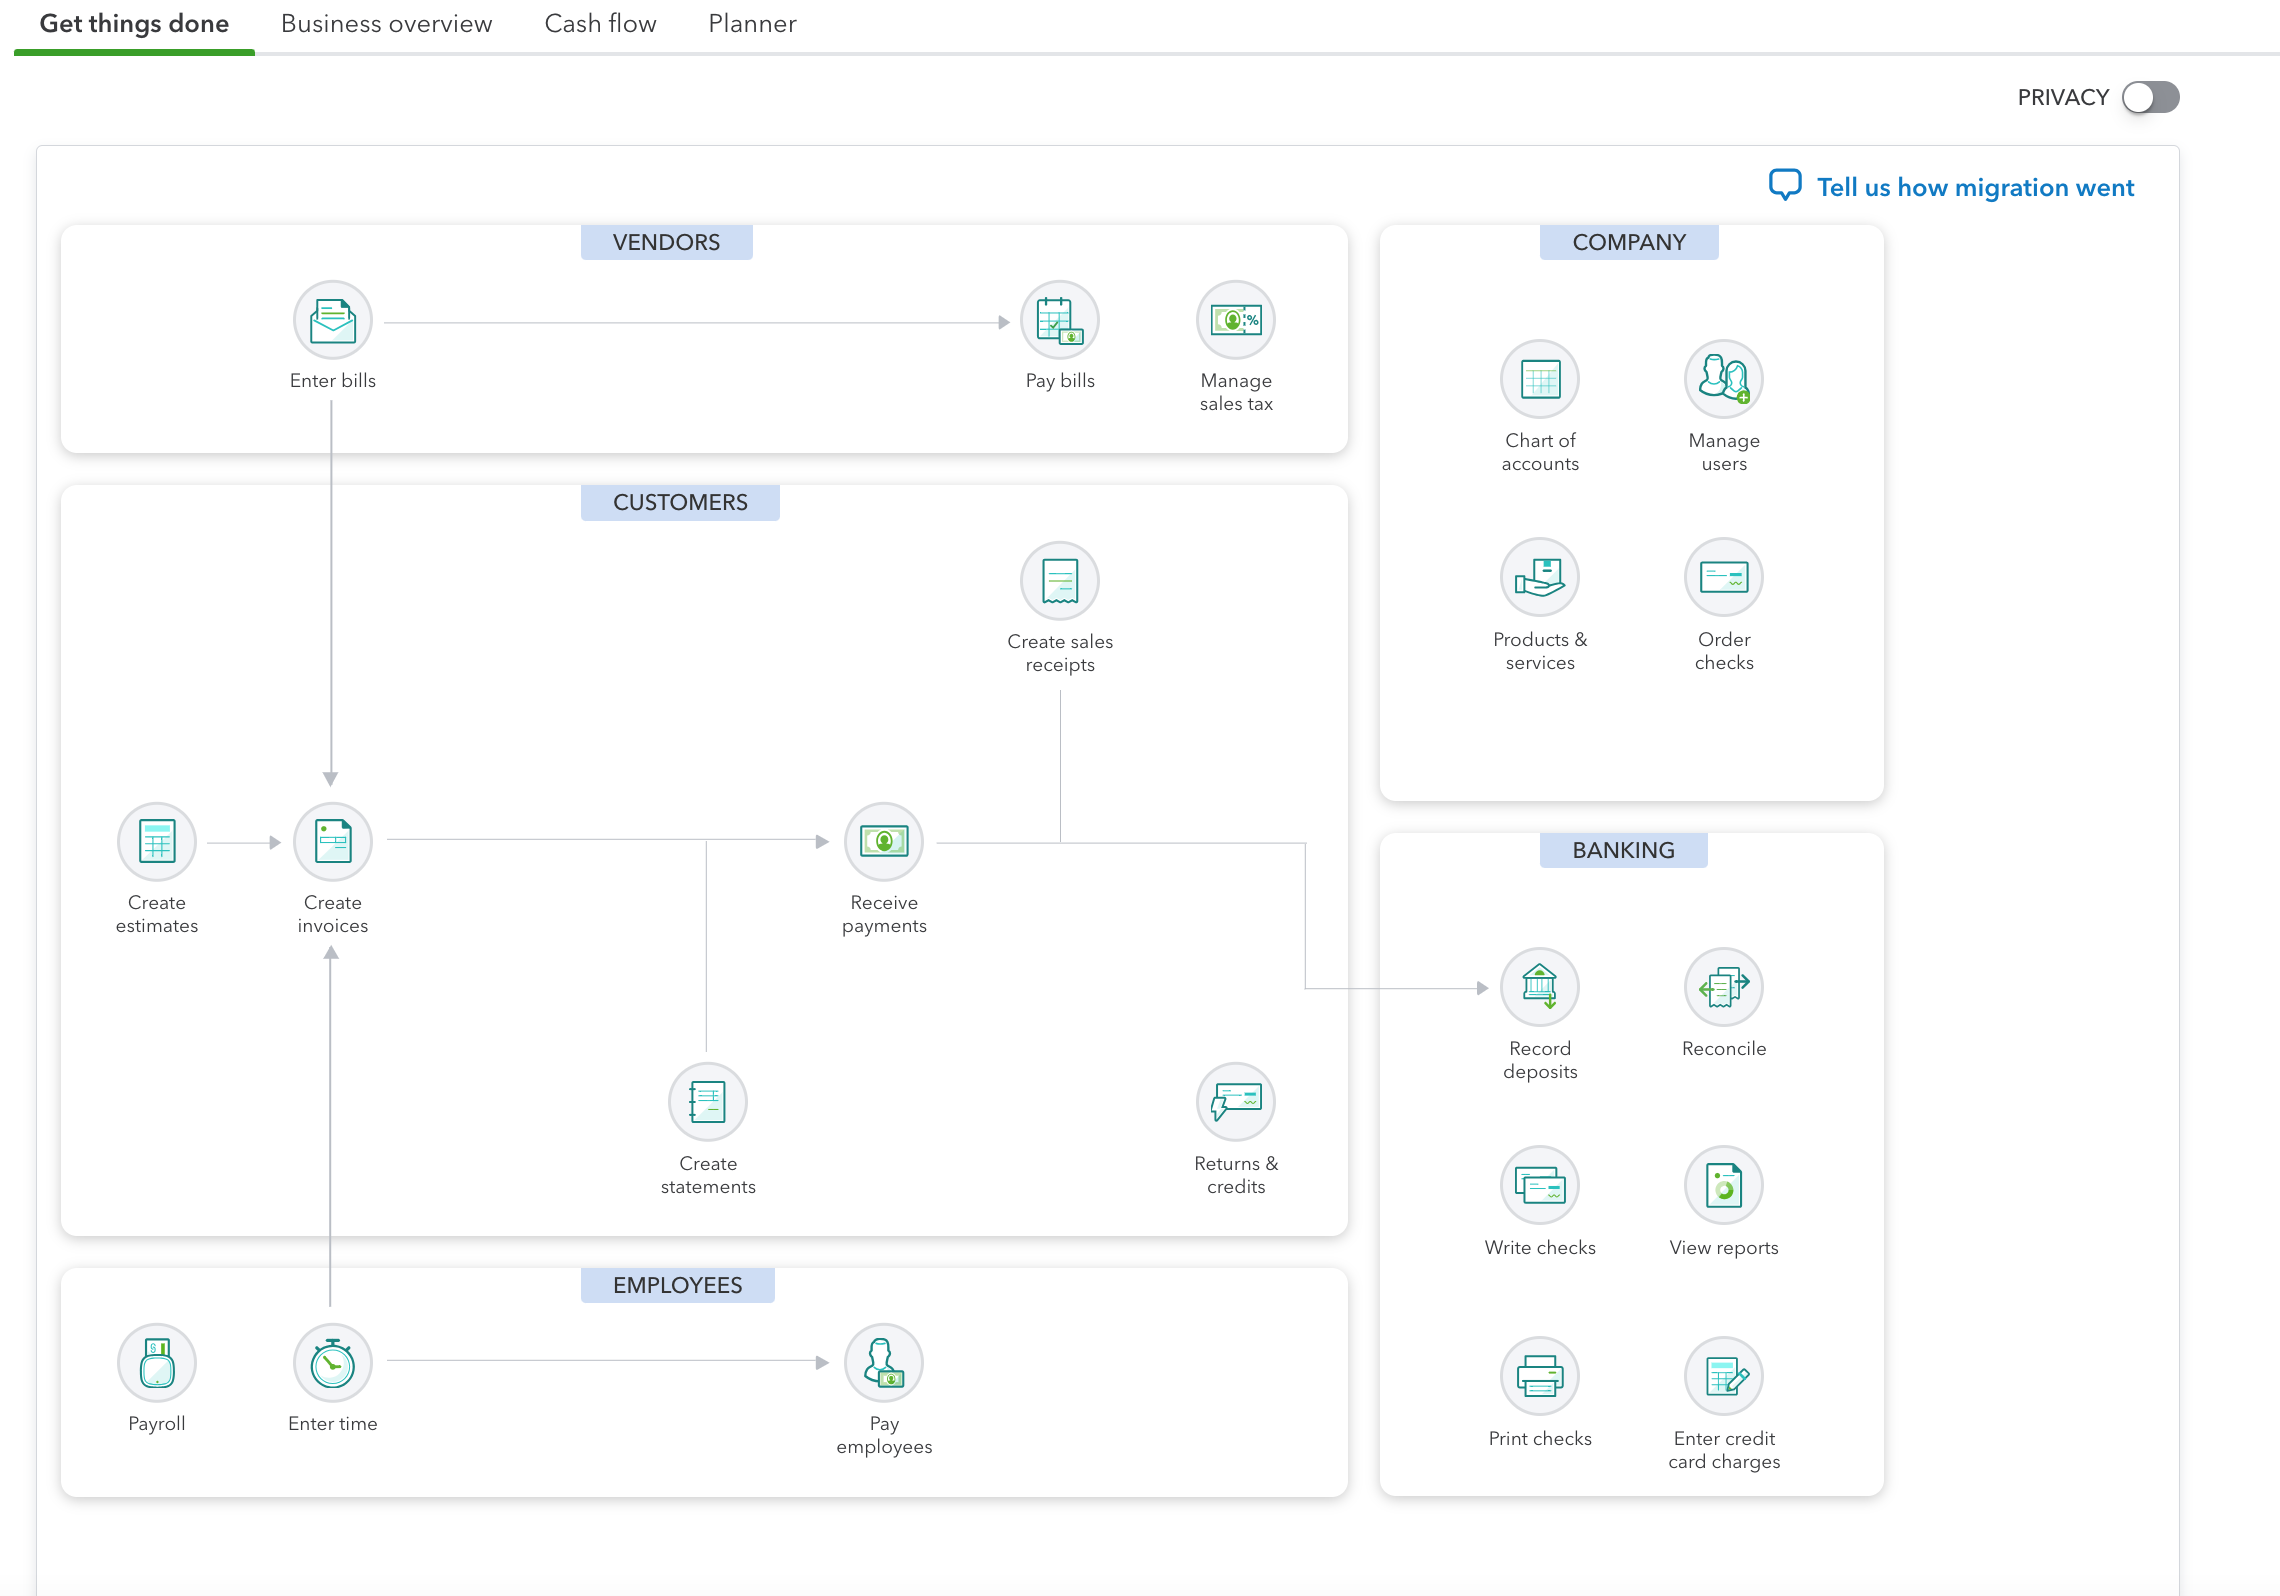Viewport: 2280px width, 1596px height.
Task: Toggle the Privacy switch
Action: coord(2150,97)
